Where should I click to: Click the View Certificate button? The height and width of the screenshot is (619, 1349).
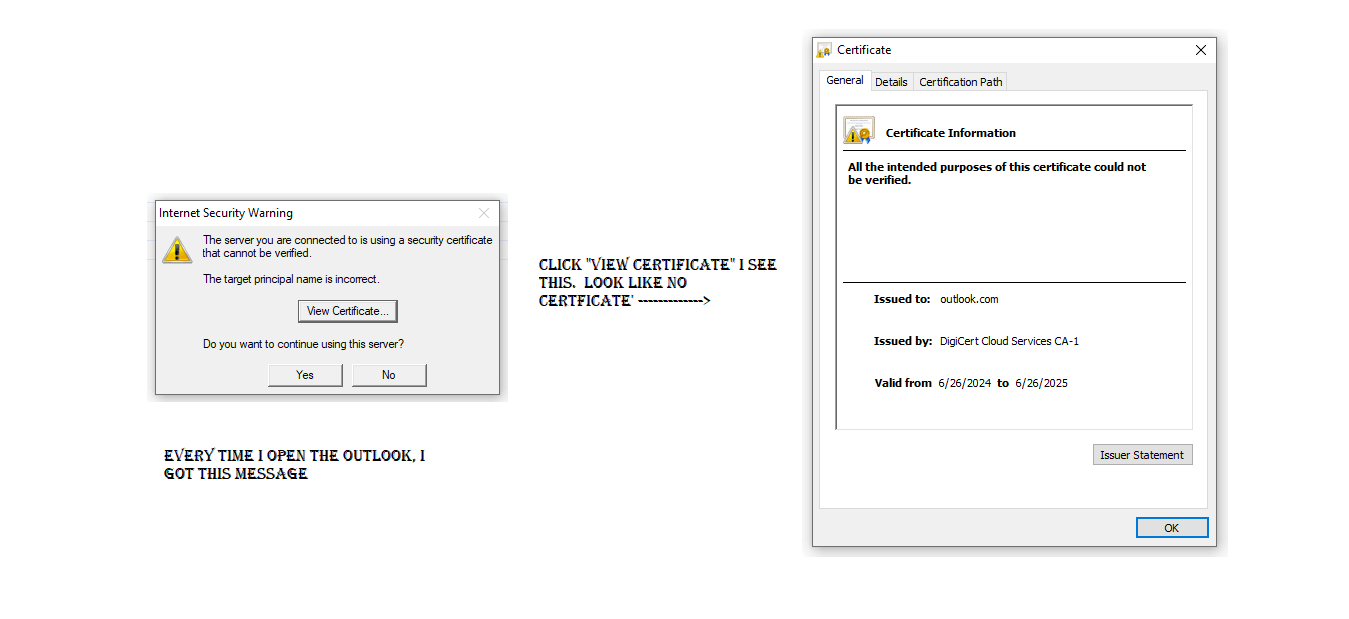(x=348, y=311)
